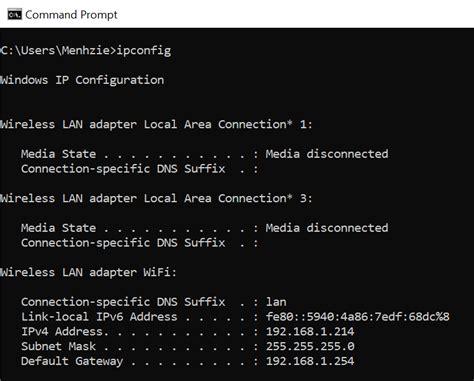474x381 pixels.
Task: Click the subnet mask value 255.255.255.0
Action: pos(310,346)
